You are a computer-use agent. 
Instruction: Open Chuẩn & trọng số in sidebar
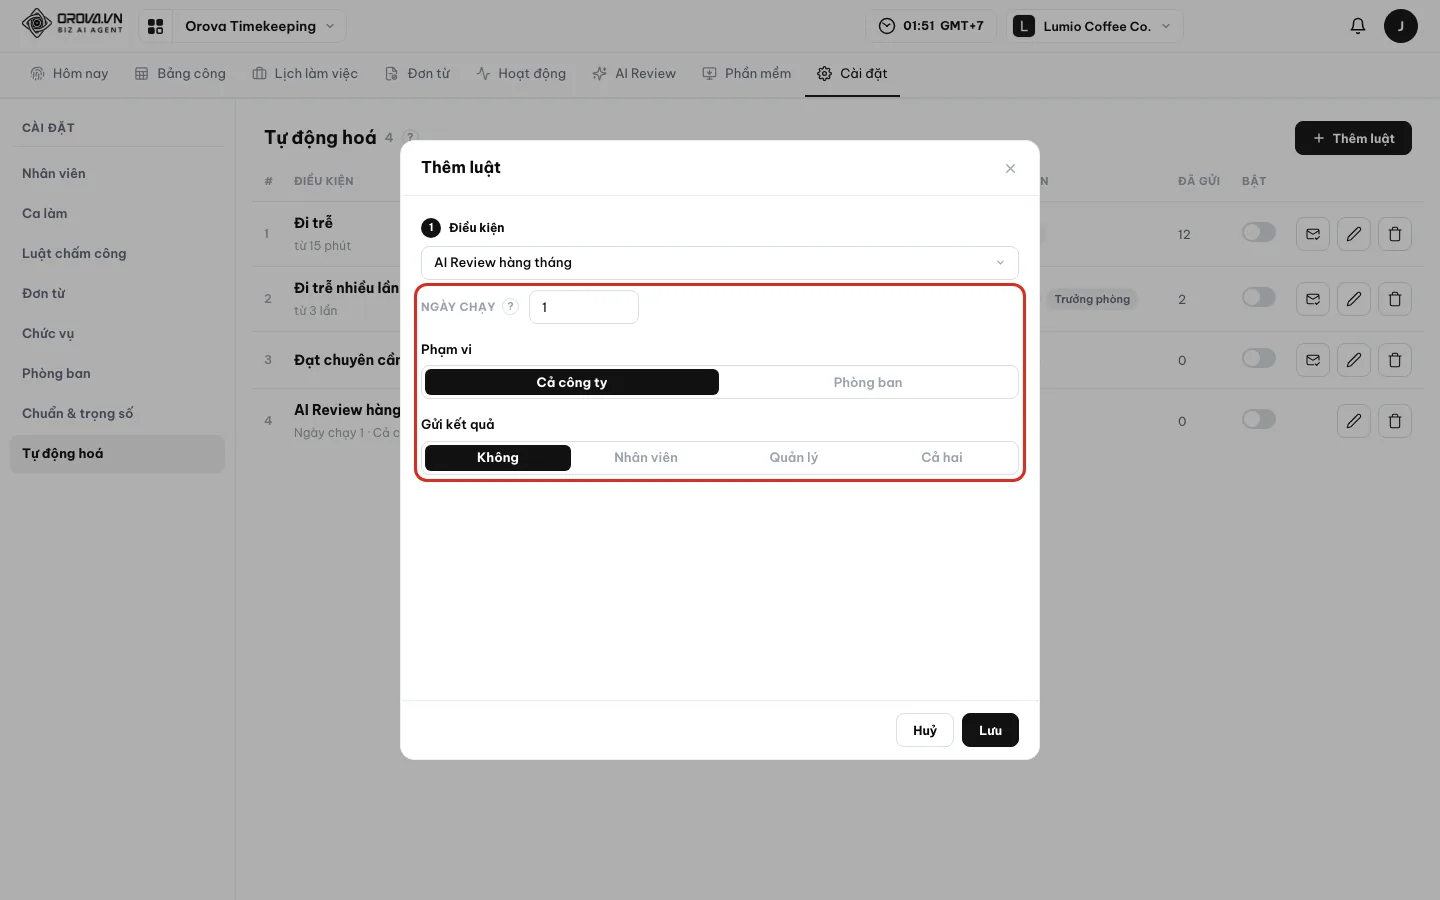tap(117, 414)
